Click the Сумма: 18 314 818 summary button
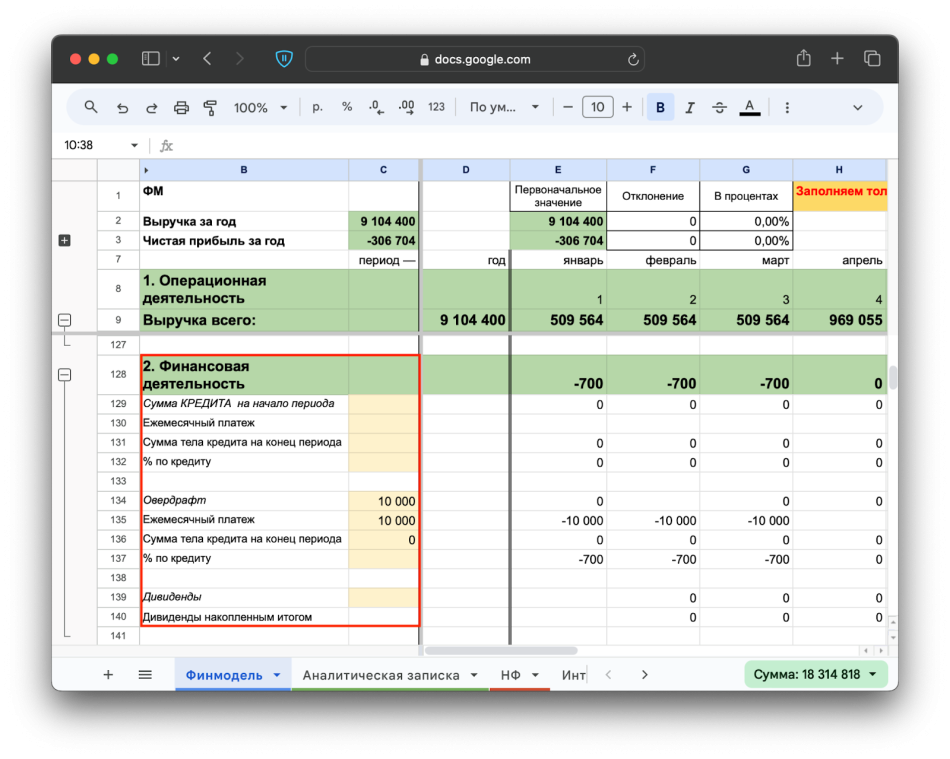The width and height of the screenshot is (950, 759). [x=816, y=674]
